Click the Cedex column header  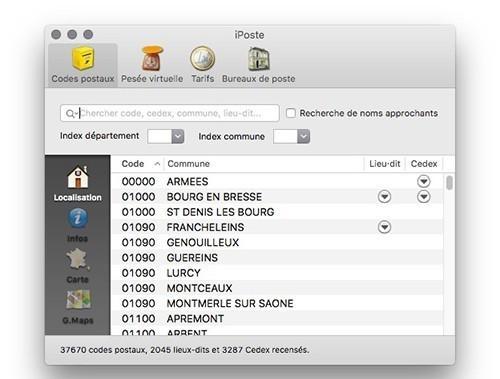pyautogui.click(x=424, y=164)
